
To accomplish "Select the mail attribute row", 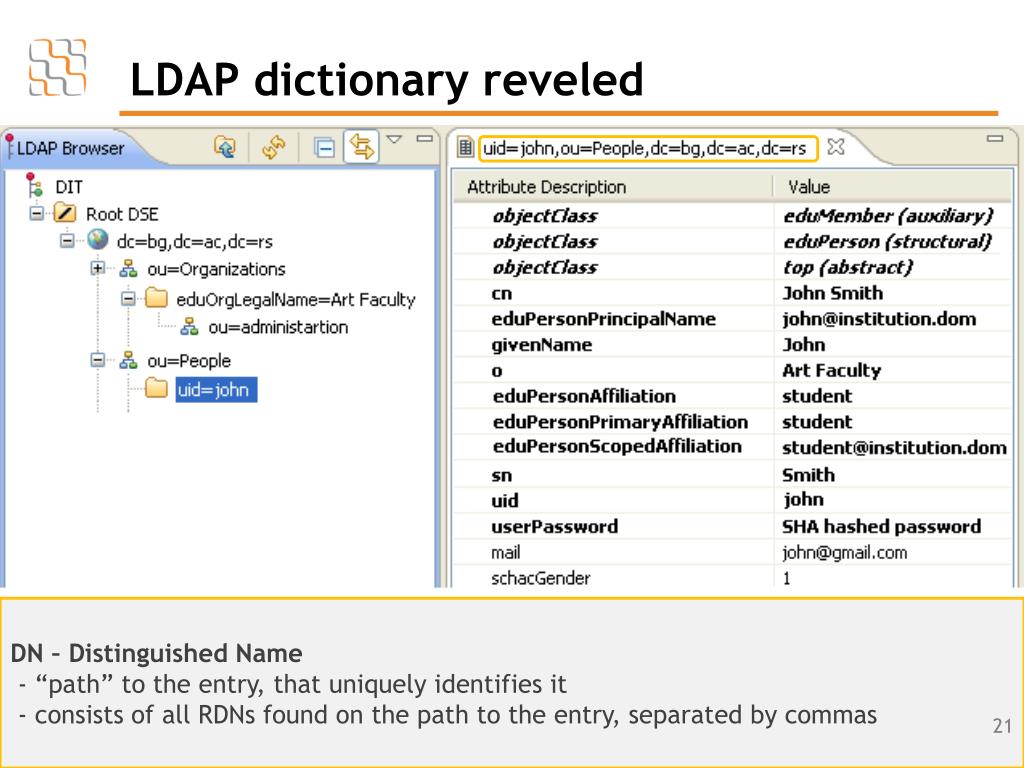I will coord(733,552).
